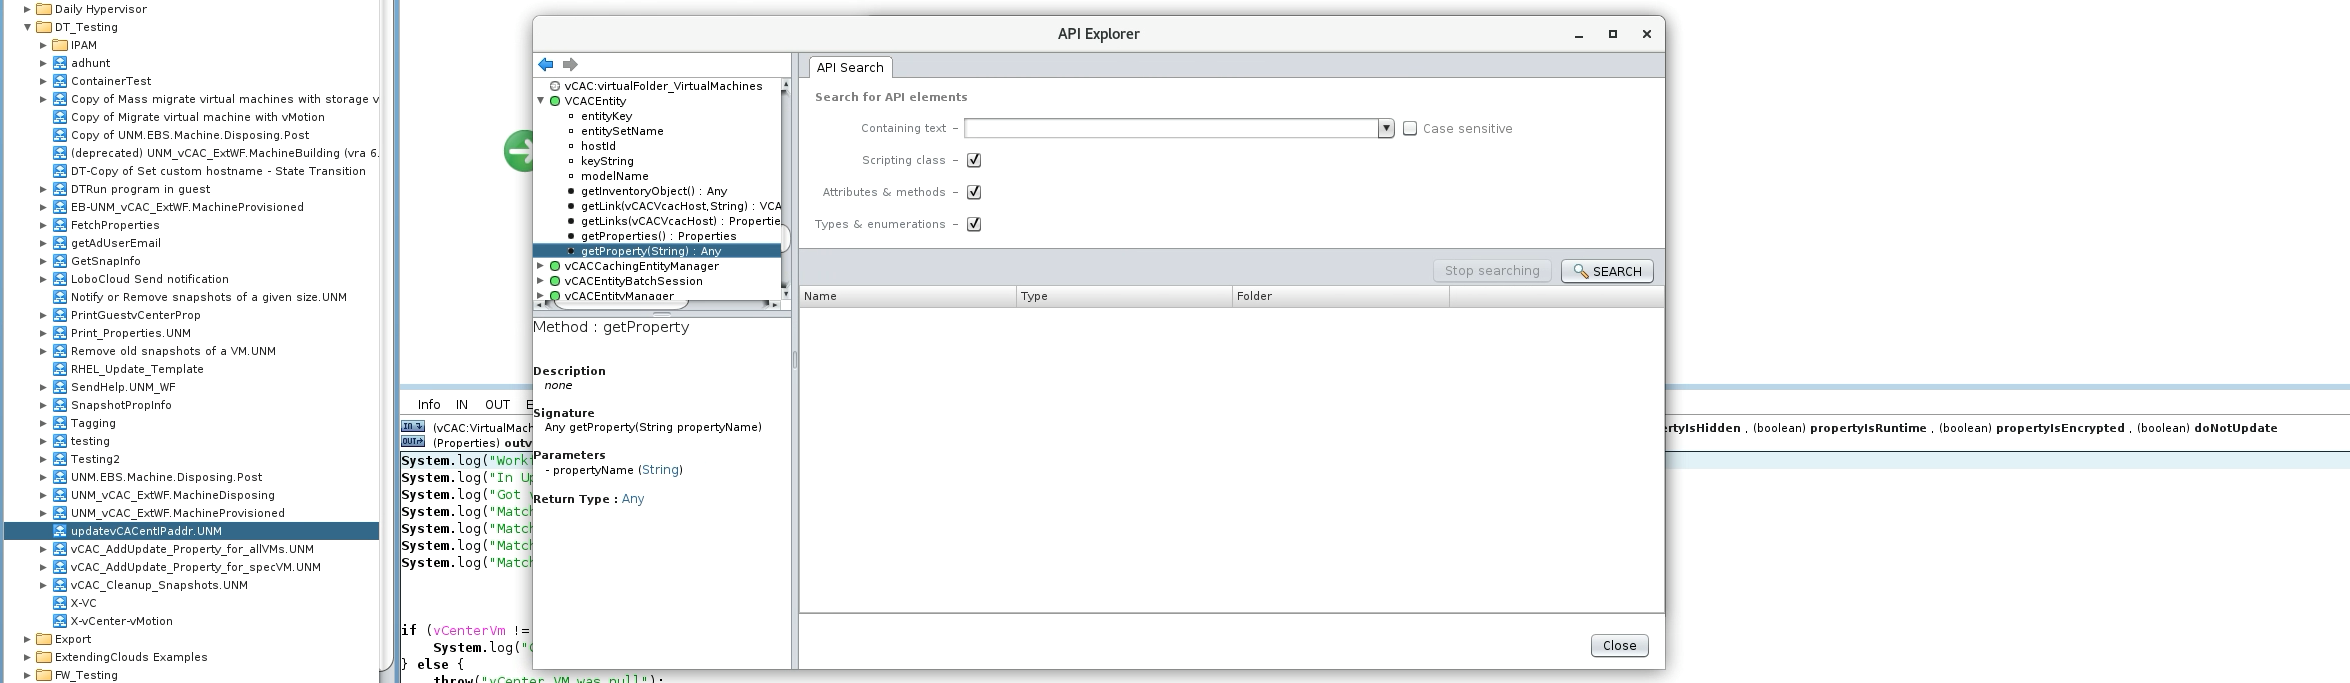Collapse the DT_Testing folder
The image size is (2350, 683).
28,27
